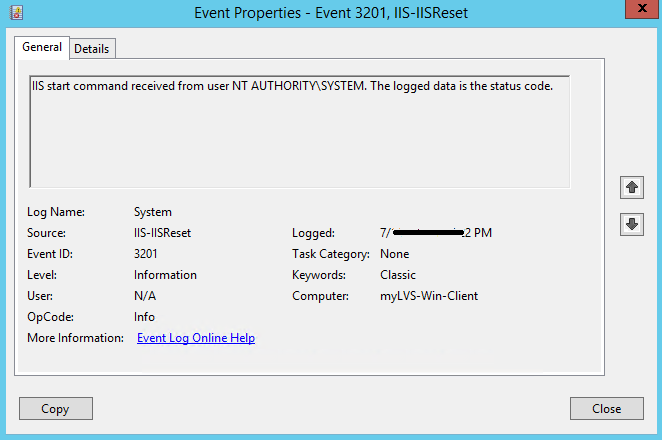This screenshot has width=662, height=440.
Task: Click the previous event up arrow button
Action: point(631,187)
